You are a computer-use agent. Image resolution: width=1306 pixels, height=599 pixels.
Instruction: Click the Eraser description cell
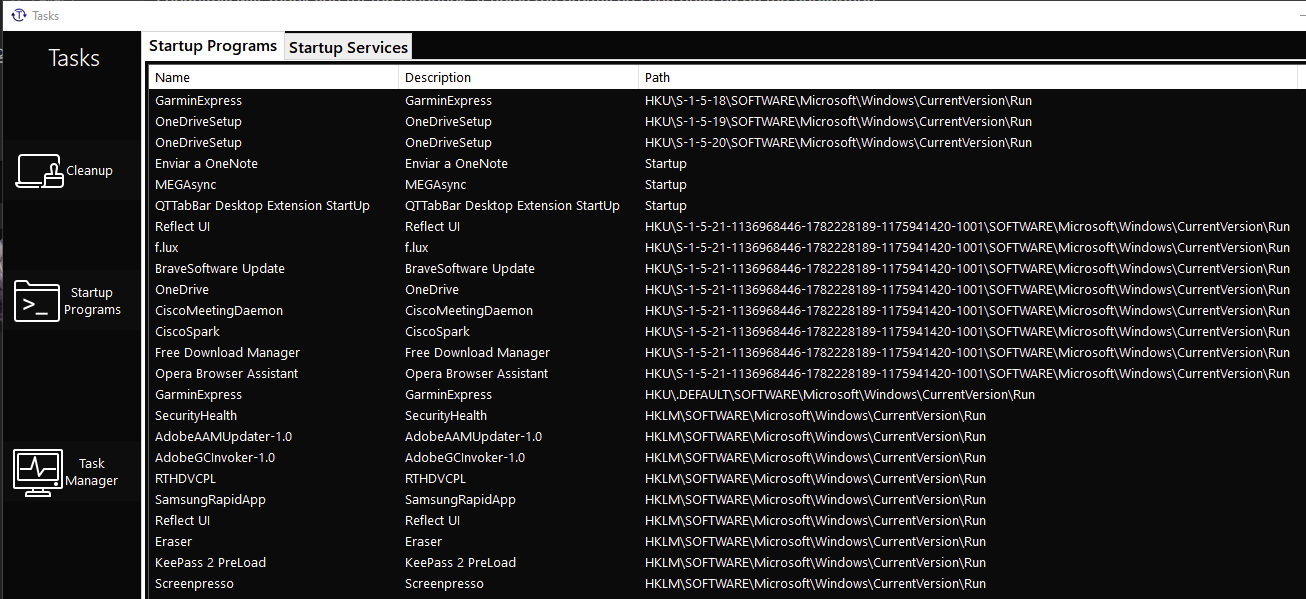point(423,542)
